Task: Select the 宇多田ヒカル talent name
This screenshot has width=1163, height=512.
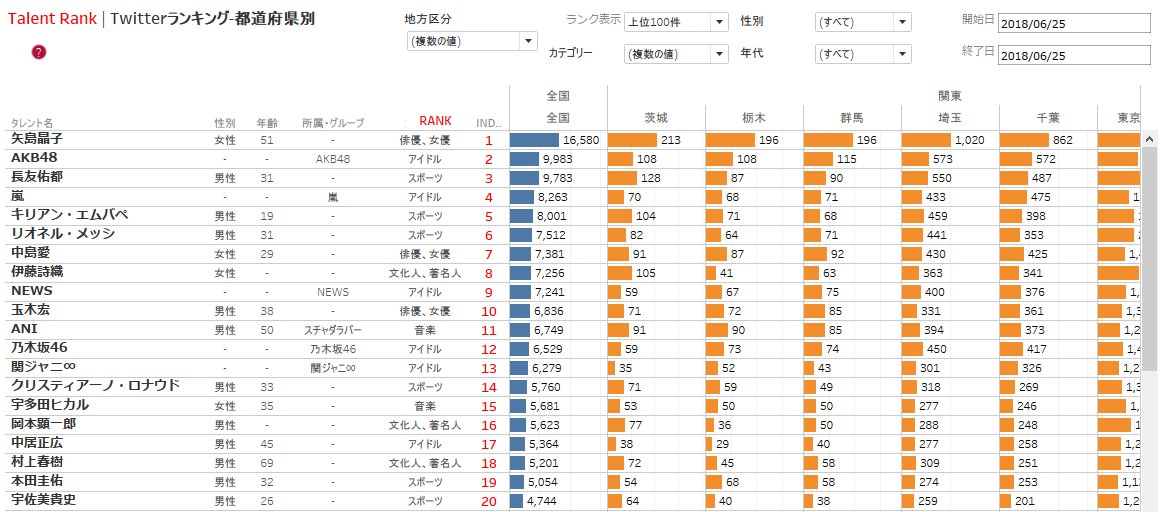Action: point(50,405)
